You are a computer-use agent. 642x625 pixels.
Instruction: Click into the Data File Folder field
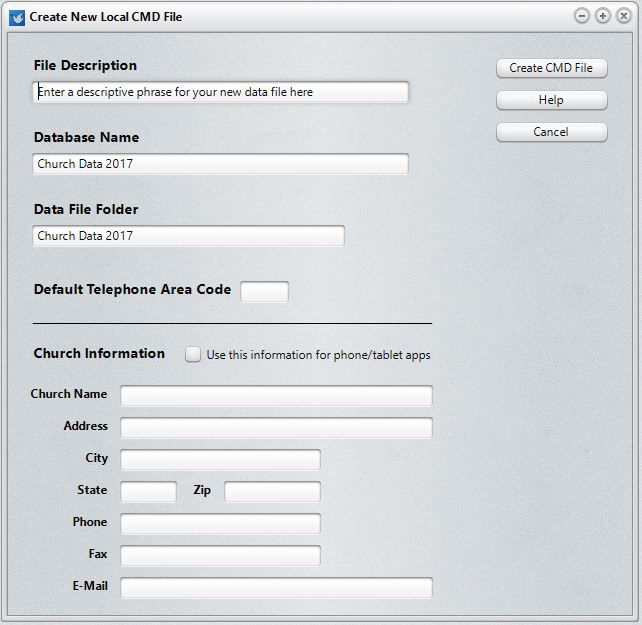[x=188, y=236]
